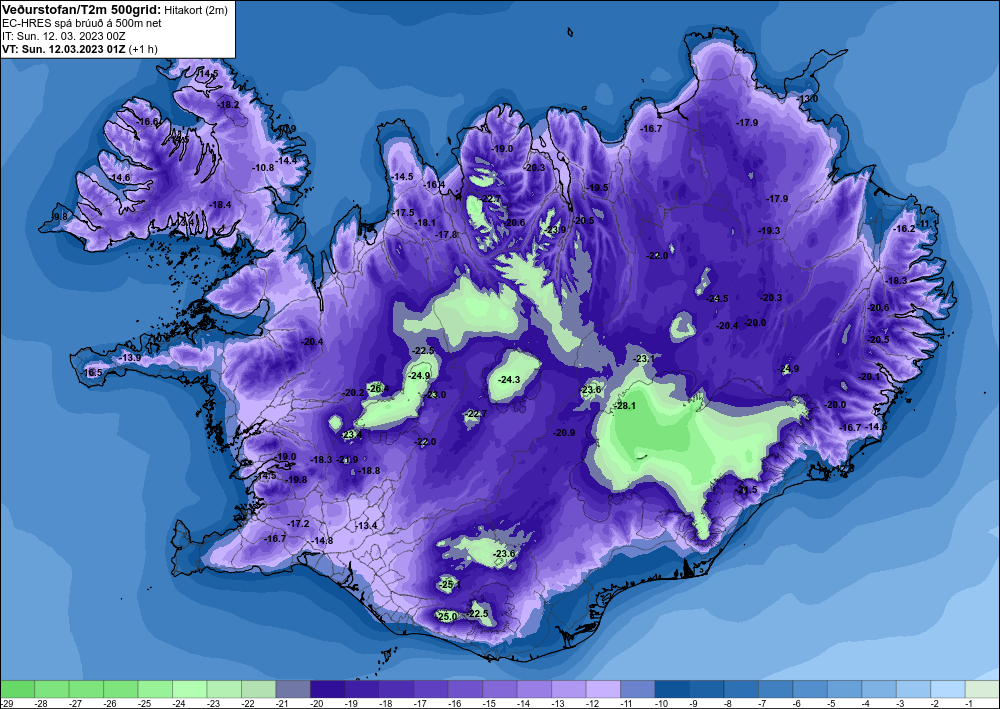The image size is (1000, 709).
Task: Click the -28.1 temperature label on the glacier
Action: point(625,406)
